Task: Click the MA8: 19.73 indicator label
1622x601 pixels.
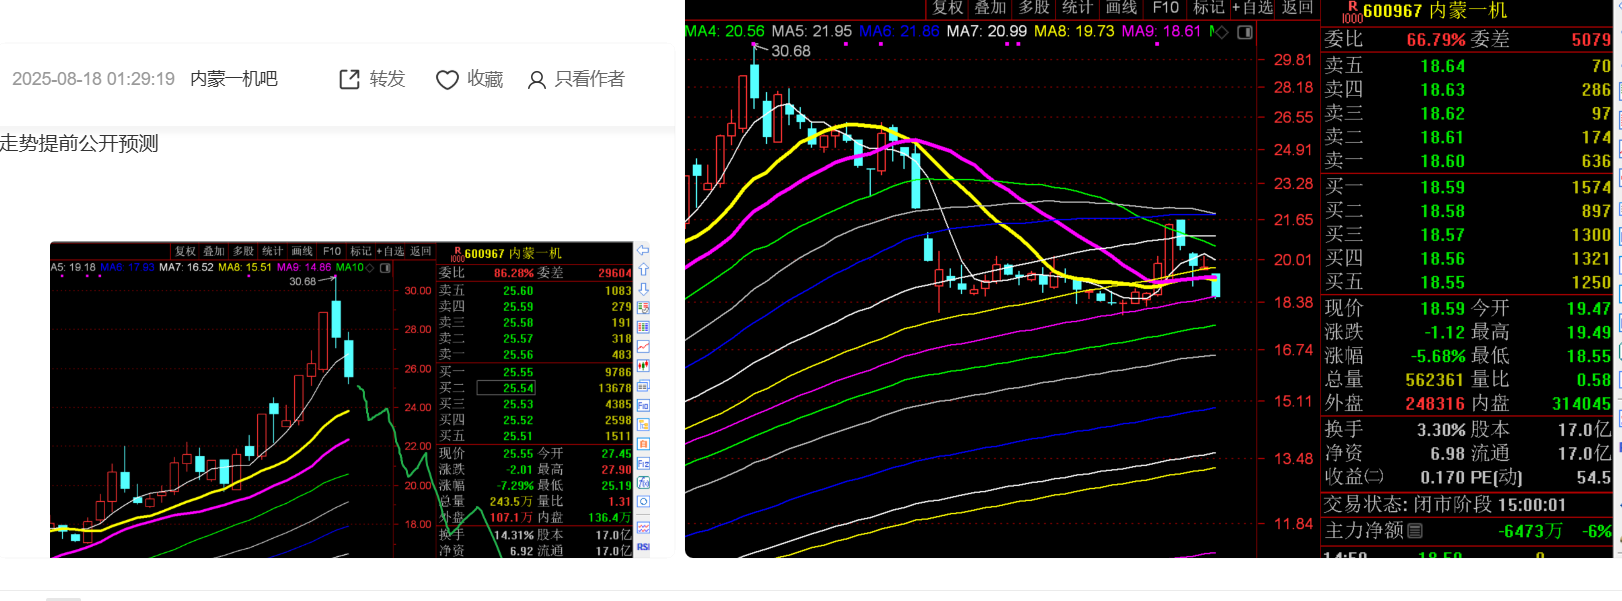Action: click(x=1073, y=32)
